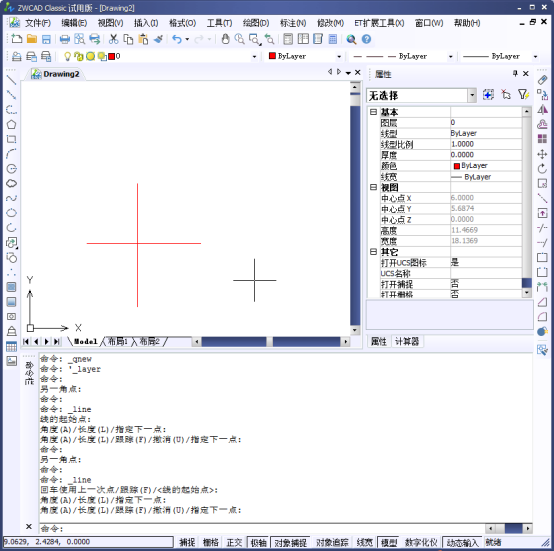Pick the Arc tool in draw toolbar

click(x=11, y=154)
